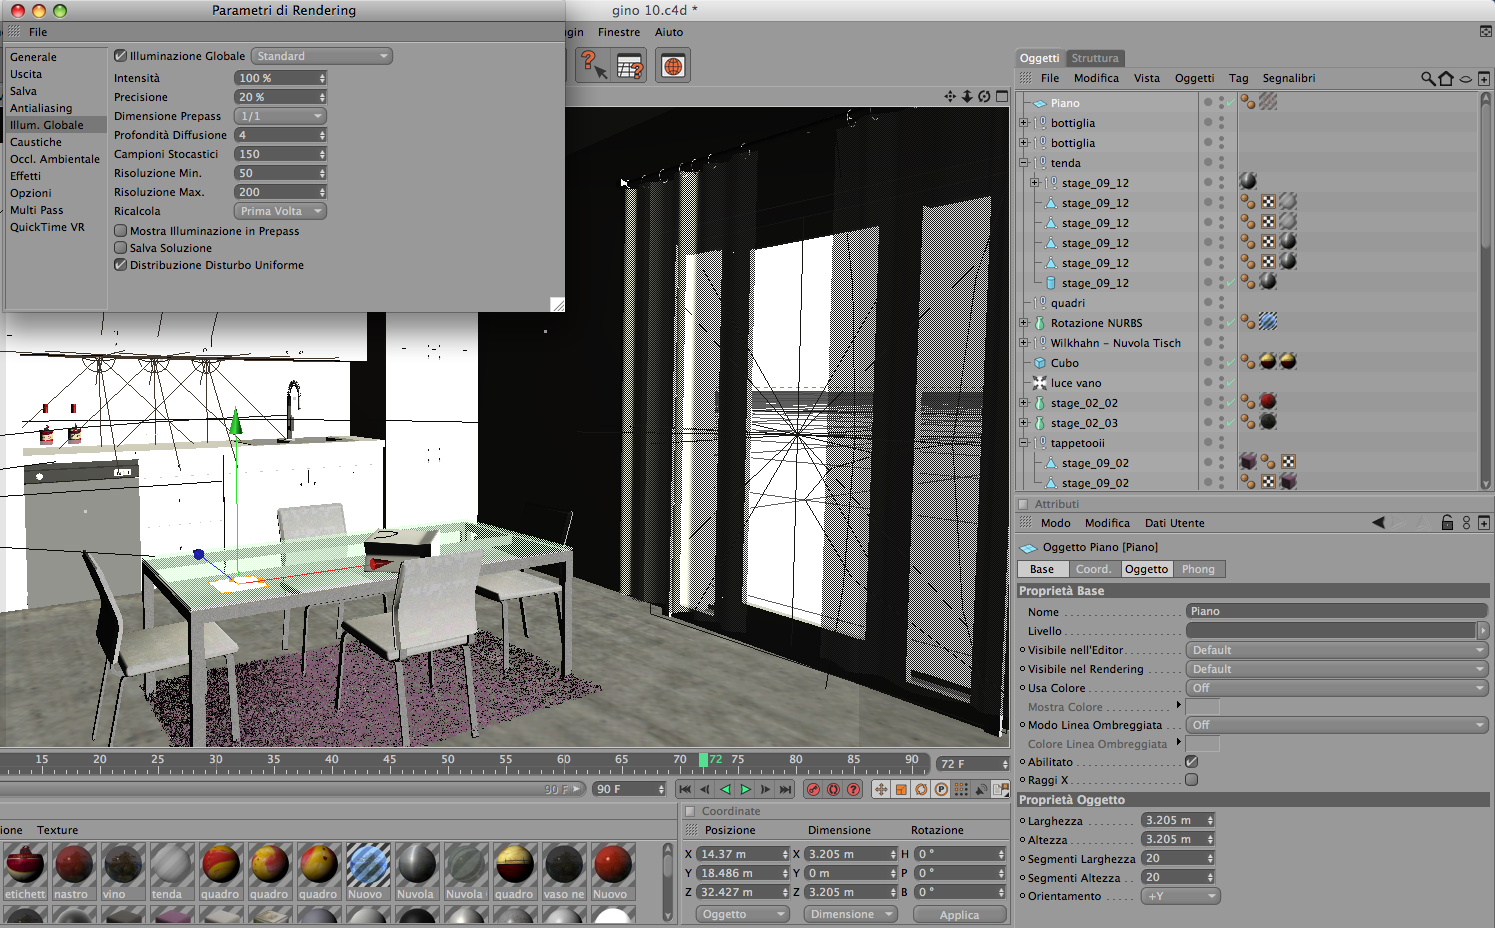Expand the Rotazione NURBS tree item
1495x928 pixels.
1023,323
